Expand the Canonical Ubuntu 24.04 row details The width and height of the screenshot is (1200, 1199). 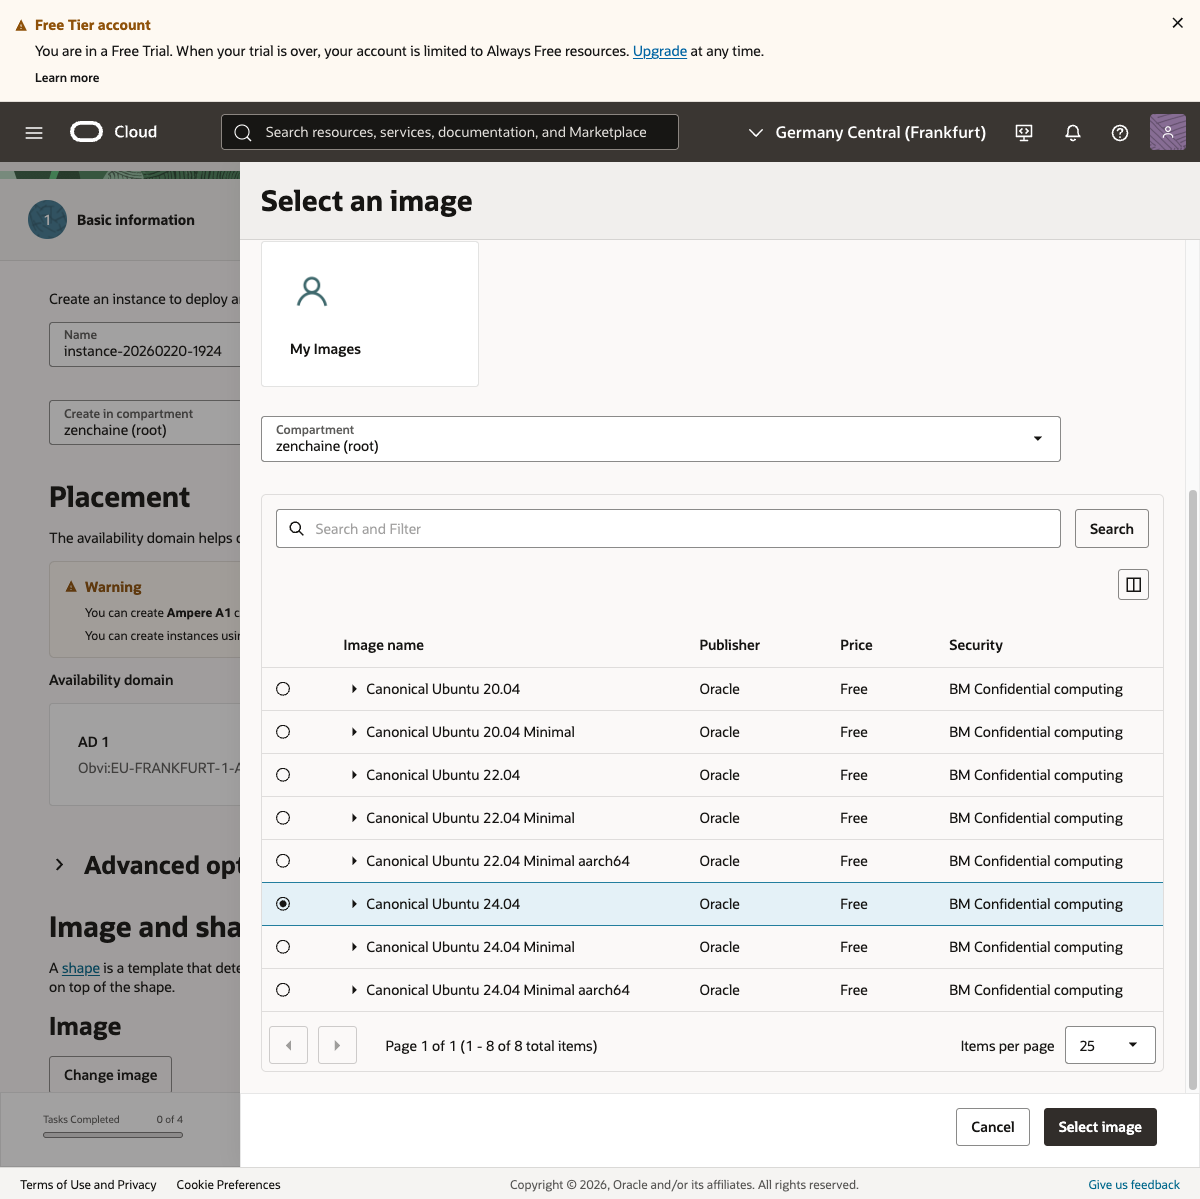coord(354,904)
